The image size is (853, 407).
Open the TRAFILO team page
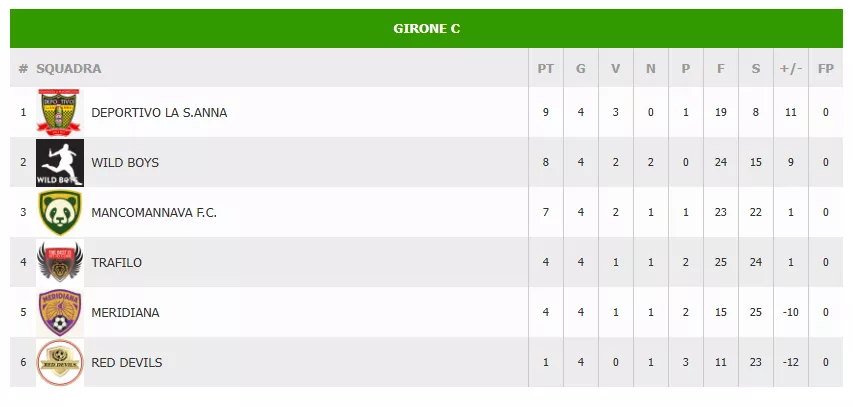coord(117,262)
